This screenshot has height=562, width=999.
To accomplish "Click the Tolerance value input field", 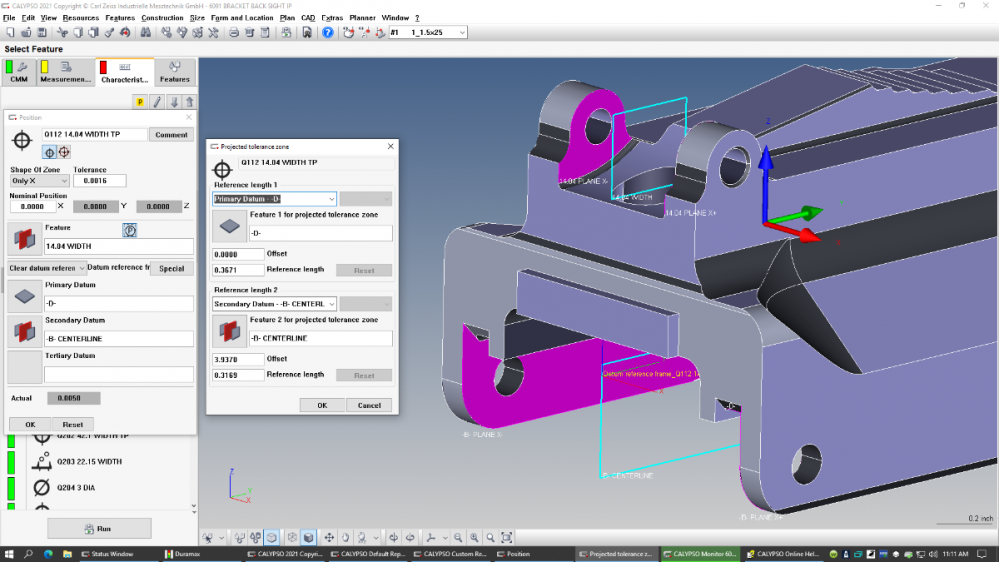I will point(99,181).
